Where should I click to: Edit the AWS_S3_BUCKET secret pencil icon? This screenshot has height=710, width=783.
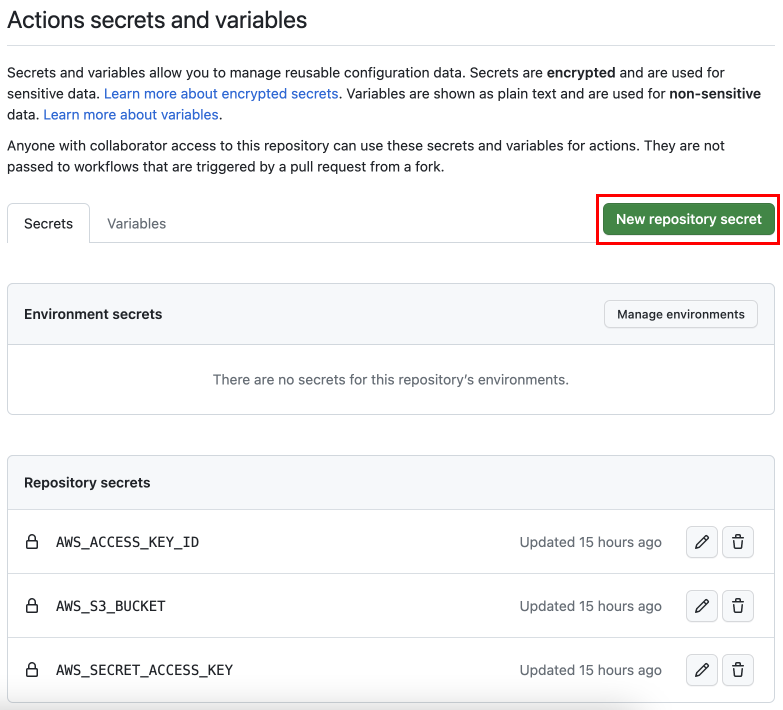pyautogui.click(x=702, y=606)
